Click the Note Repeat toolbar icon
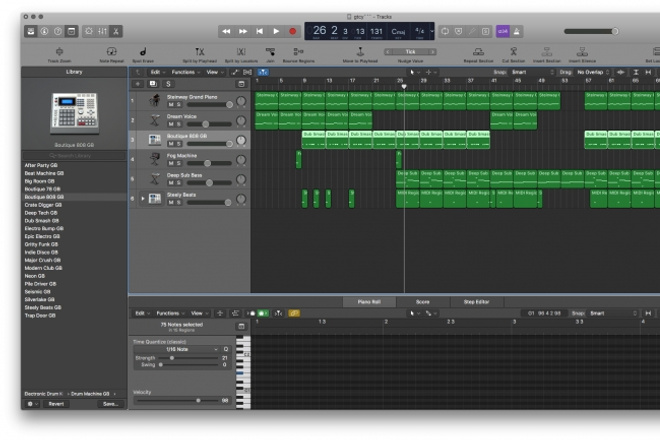Screen dimensions: 660x440 click(x=112, y=52)
